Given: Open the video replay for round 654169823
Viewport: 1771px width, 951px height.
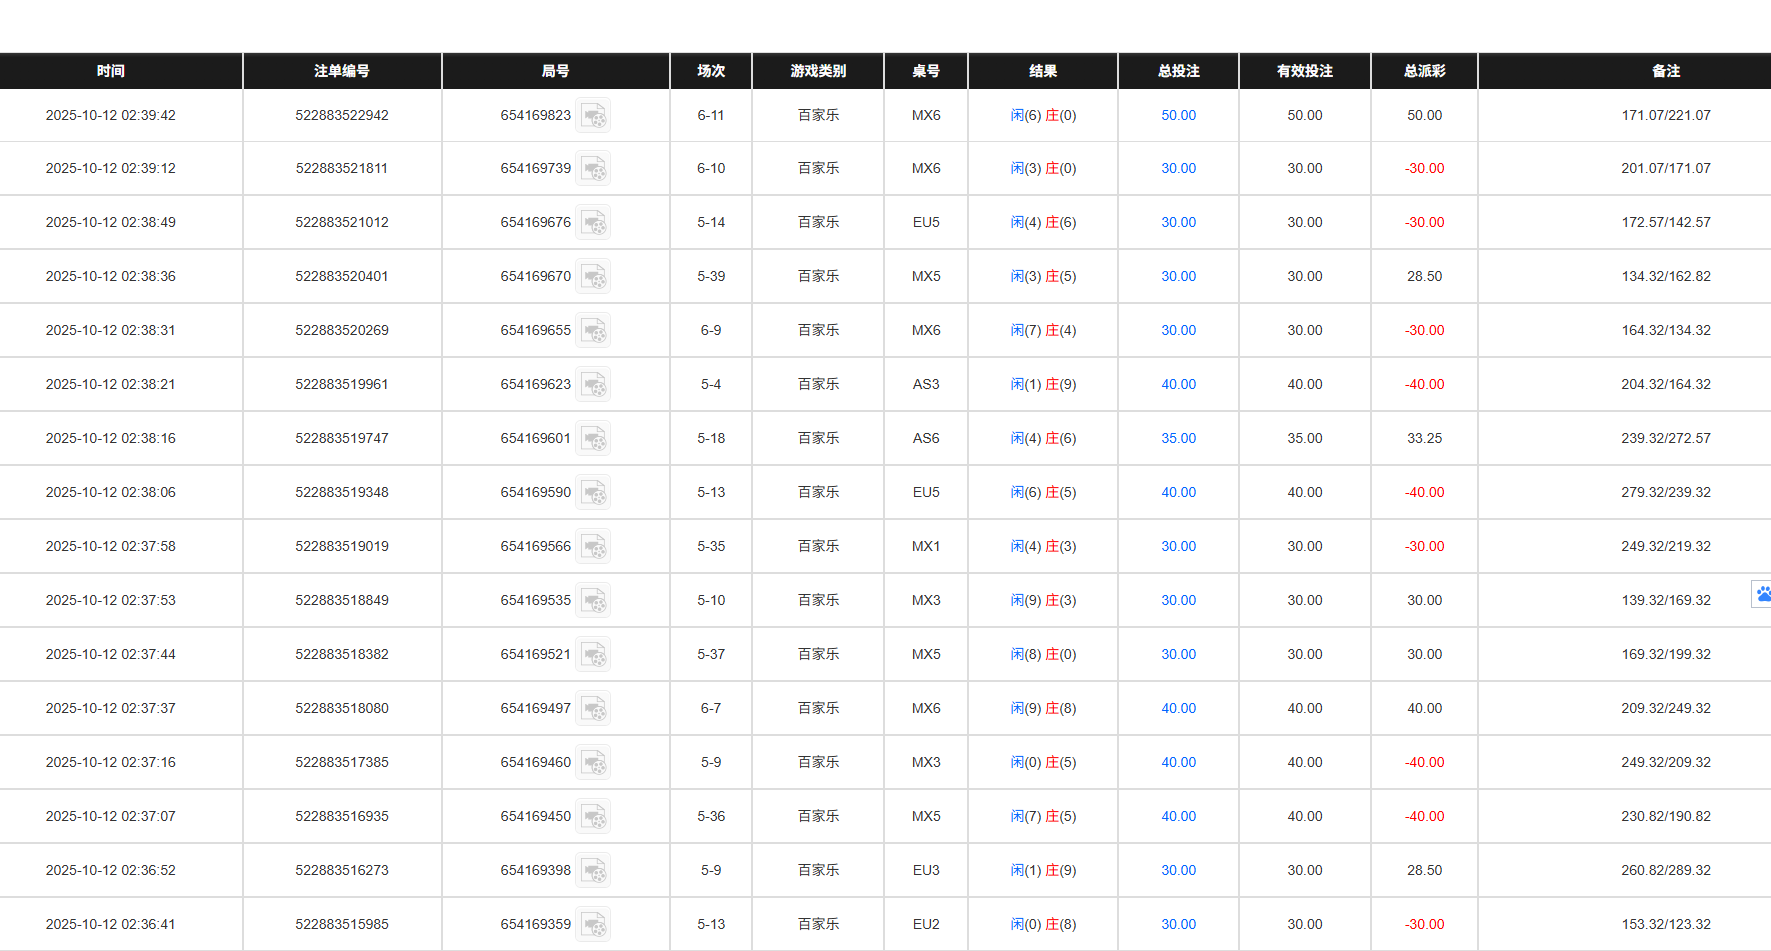Looking at the screenshot, I should pos(594,115).
